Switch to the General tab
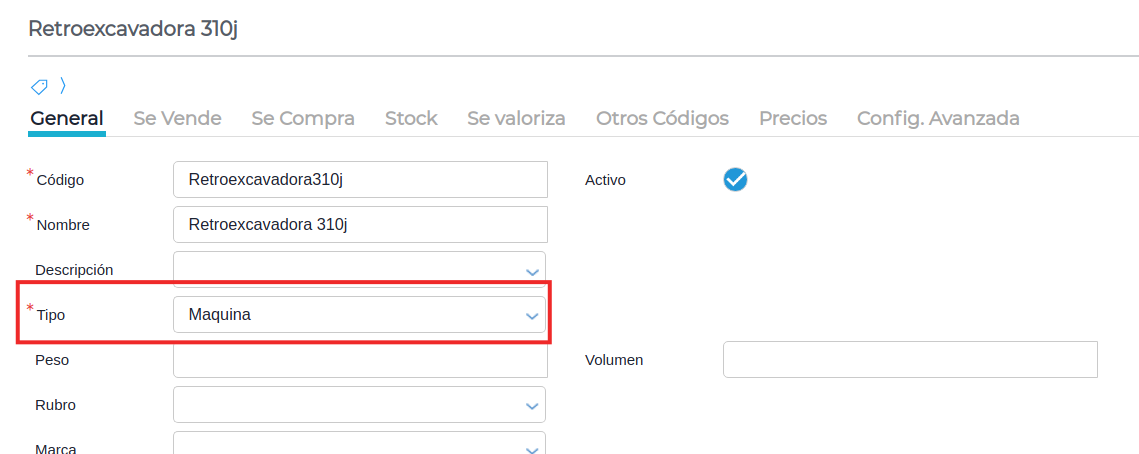The width and height of the screenshot is (1139, 454). point(67,118)
